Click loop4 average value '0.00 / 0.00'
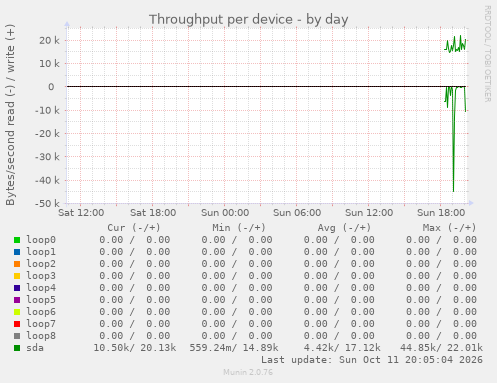Image resolution: width=497 pixels, height=383 pixels. [339, 288]
